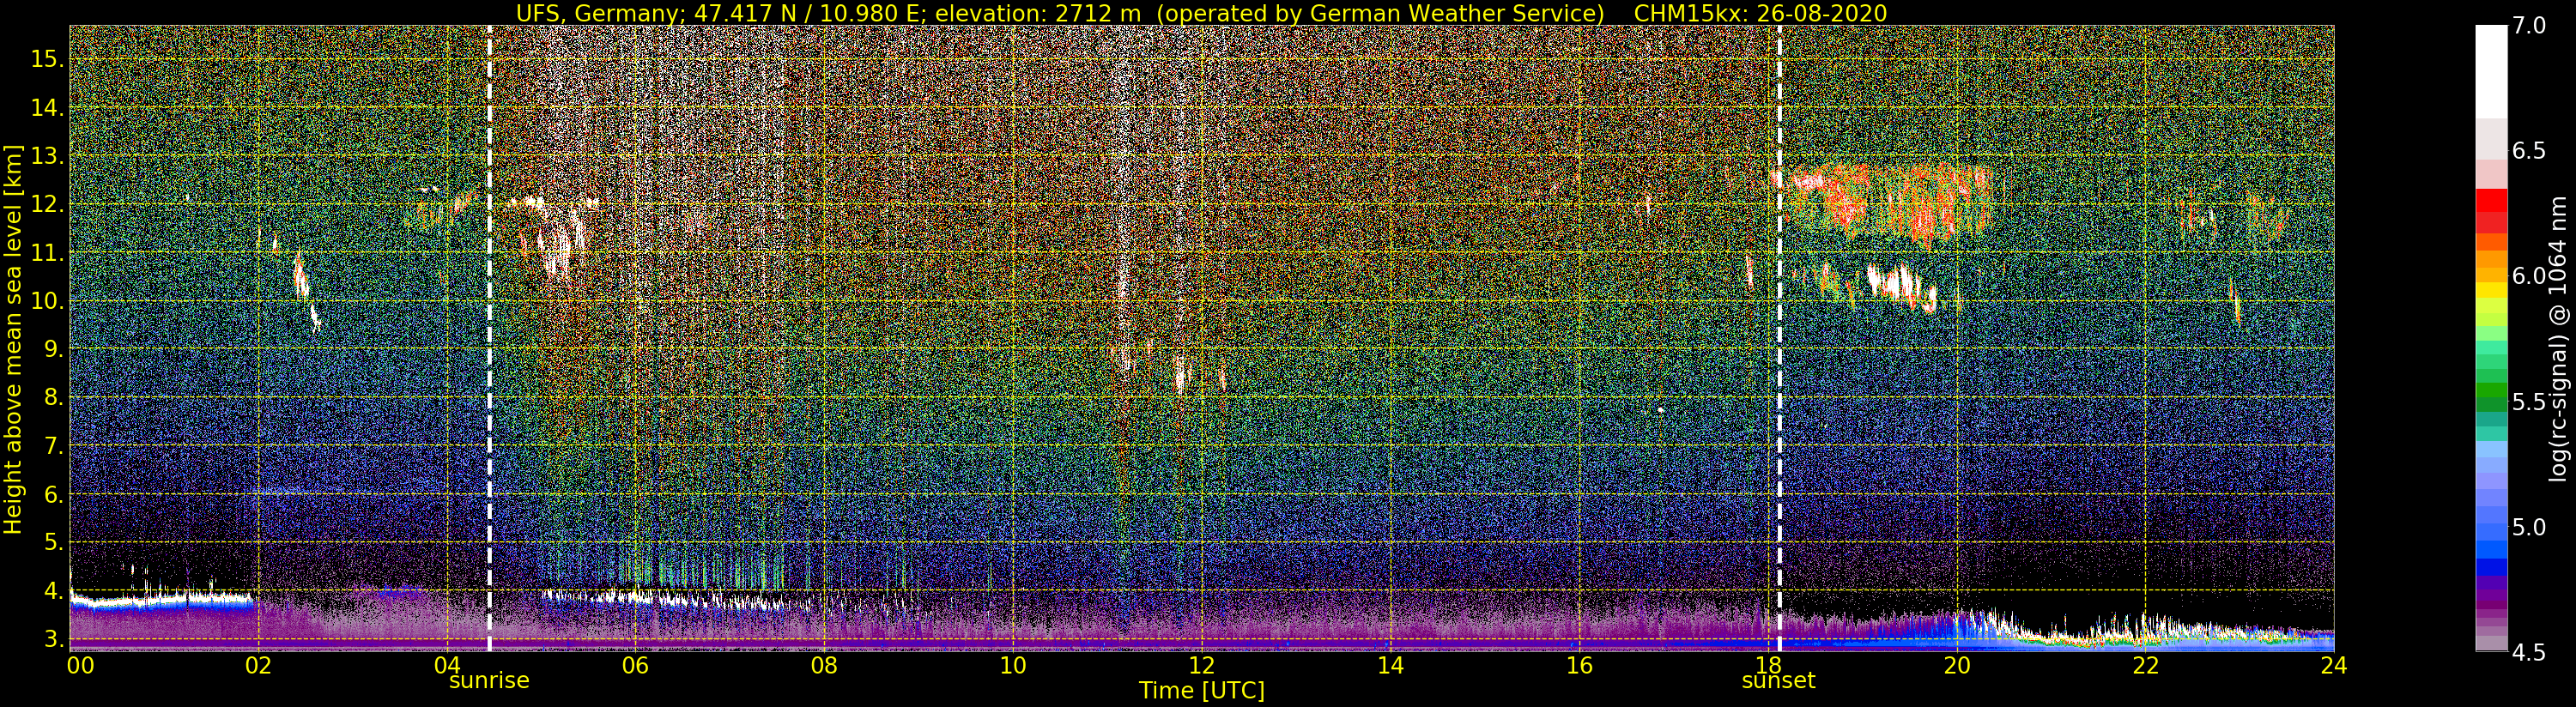The width and height of the screenshot is (2576, 707).
Task: Click the '6.5' value on the colorbar
Action: (x=2529, y=151)
